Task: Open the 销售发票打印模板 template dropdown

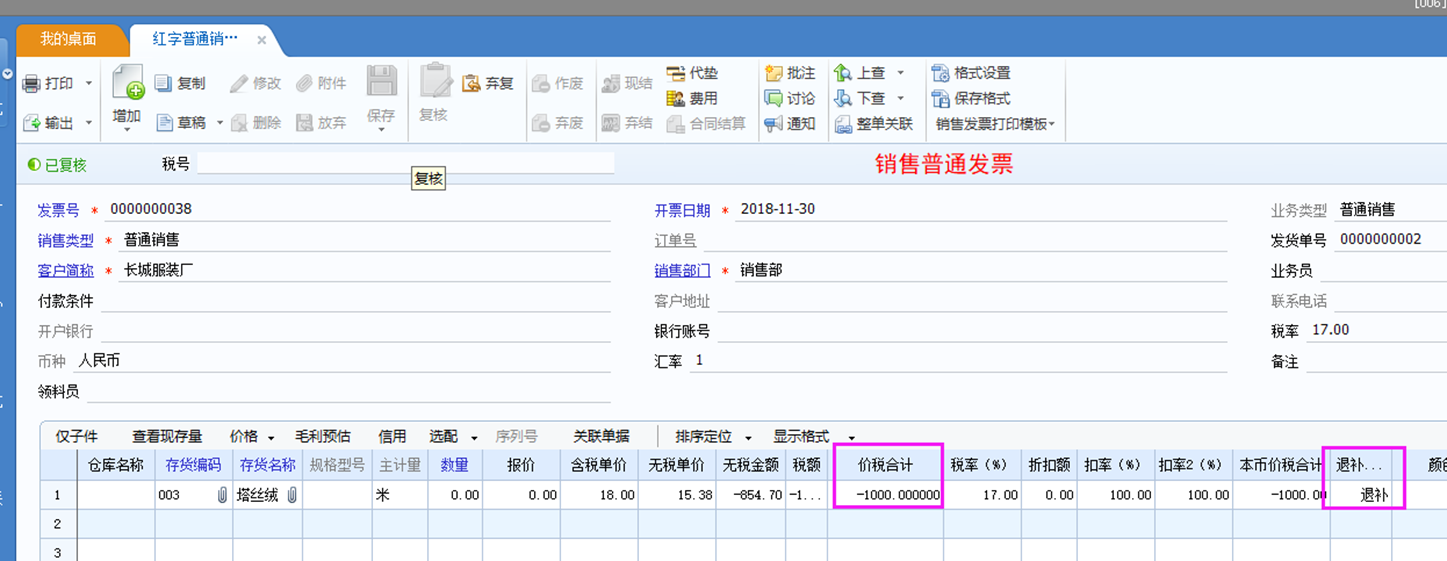Action: (996, 124)
